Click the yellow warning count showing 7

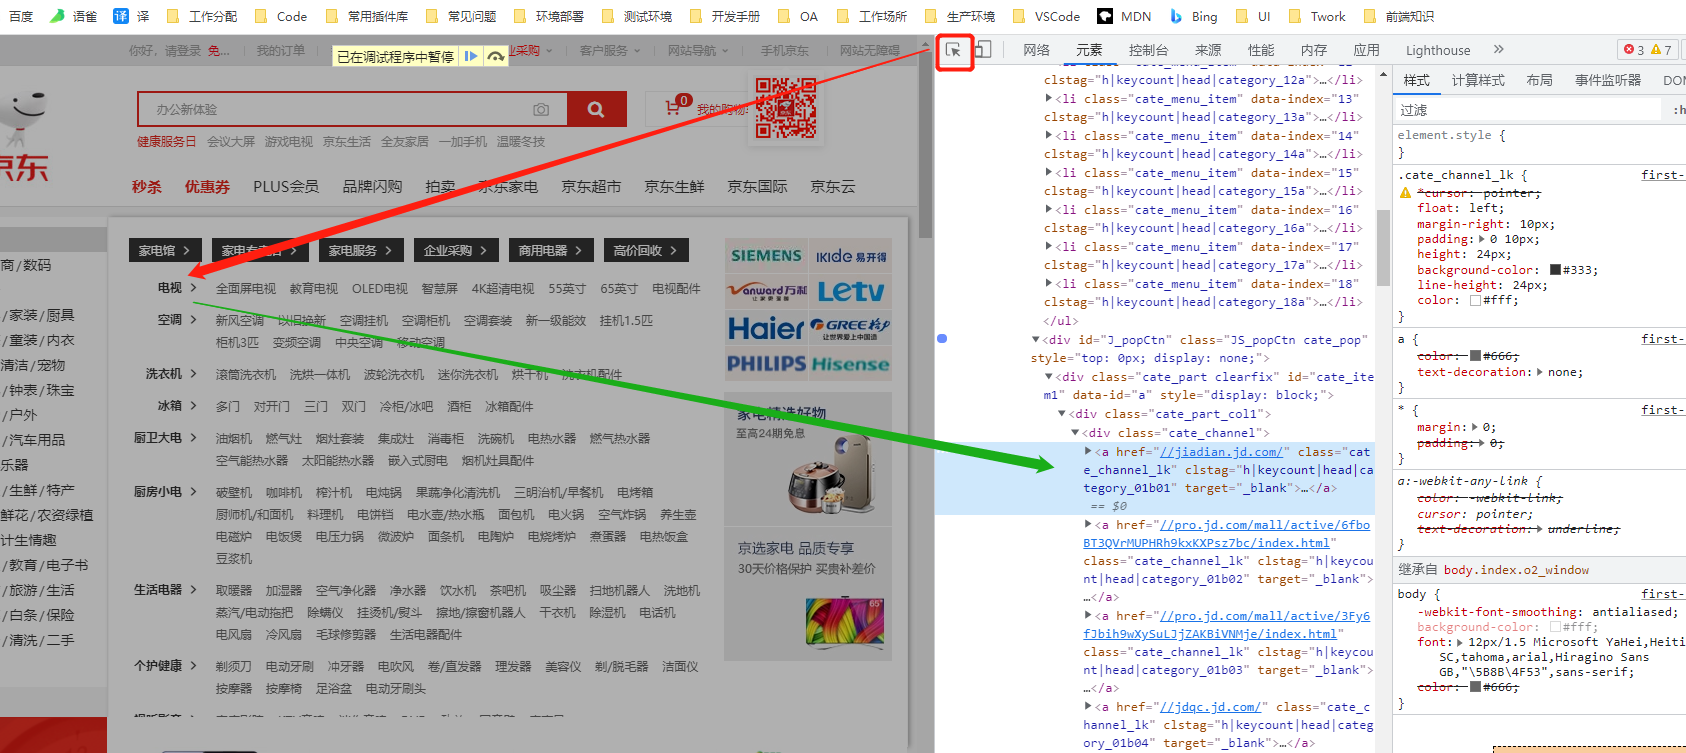1661,50
